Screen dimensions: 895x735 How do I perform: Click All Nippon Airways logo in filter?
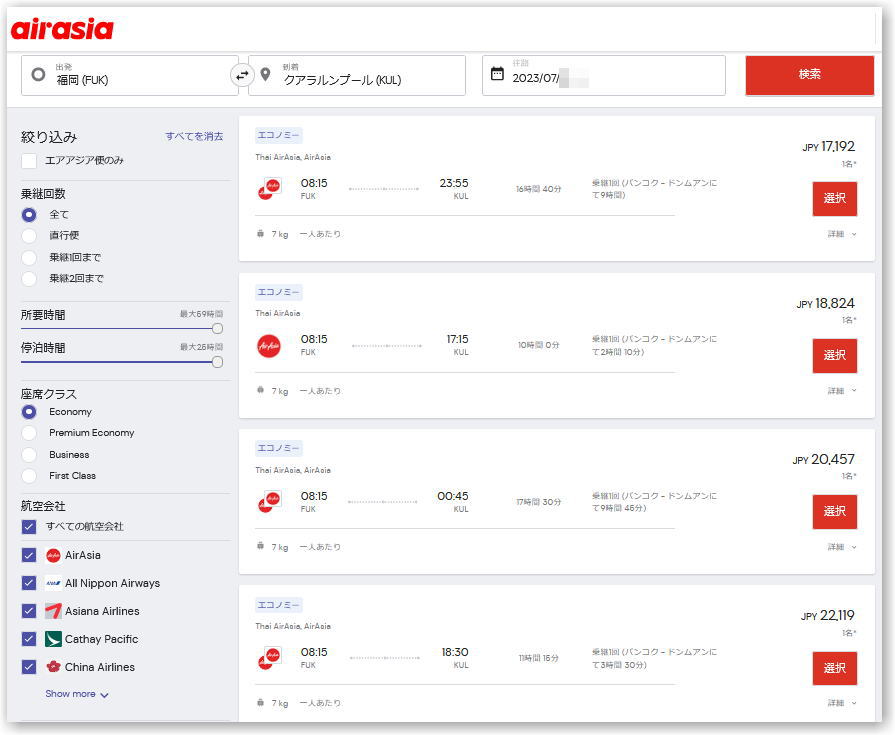(53, 583)
